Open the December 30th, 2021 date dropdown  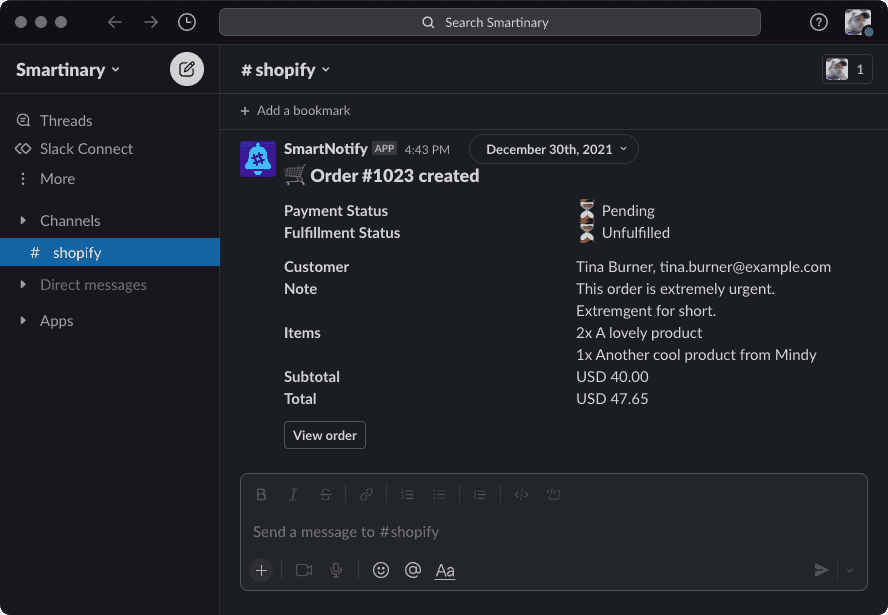tap(554, 149)
